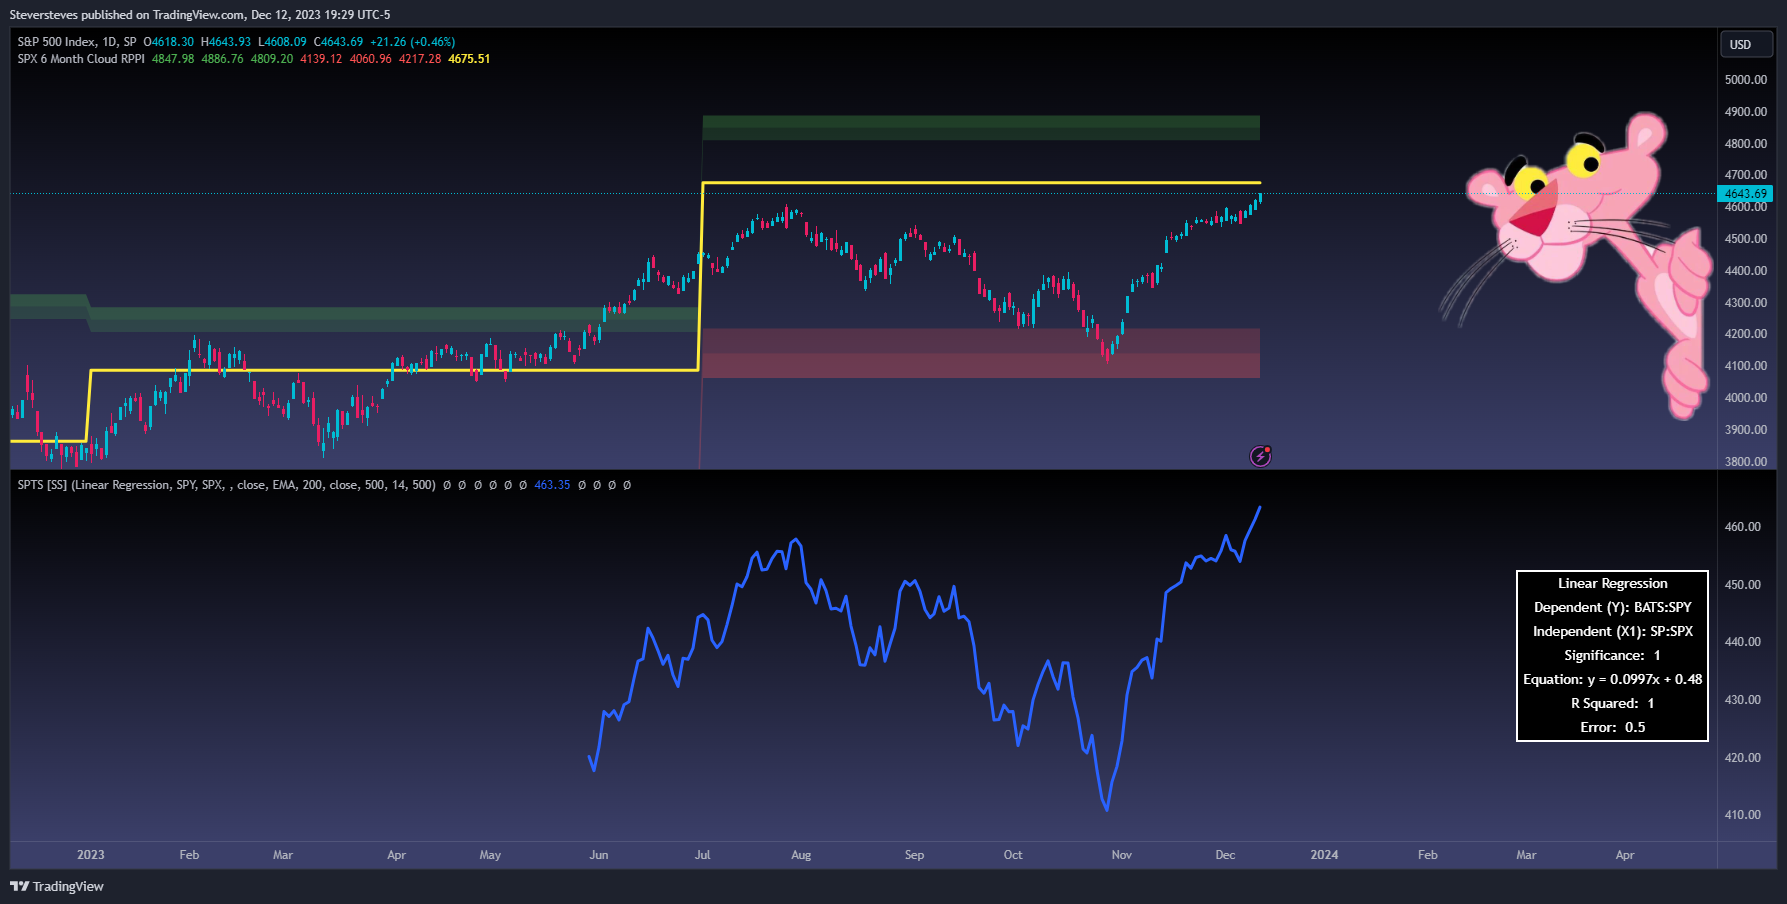Click the 430.00 lower axis label
The width and height of the screenshot is (1787, 904).
click(x=1743, y=700)
